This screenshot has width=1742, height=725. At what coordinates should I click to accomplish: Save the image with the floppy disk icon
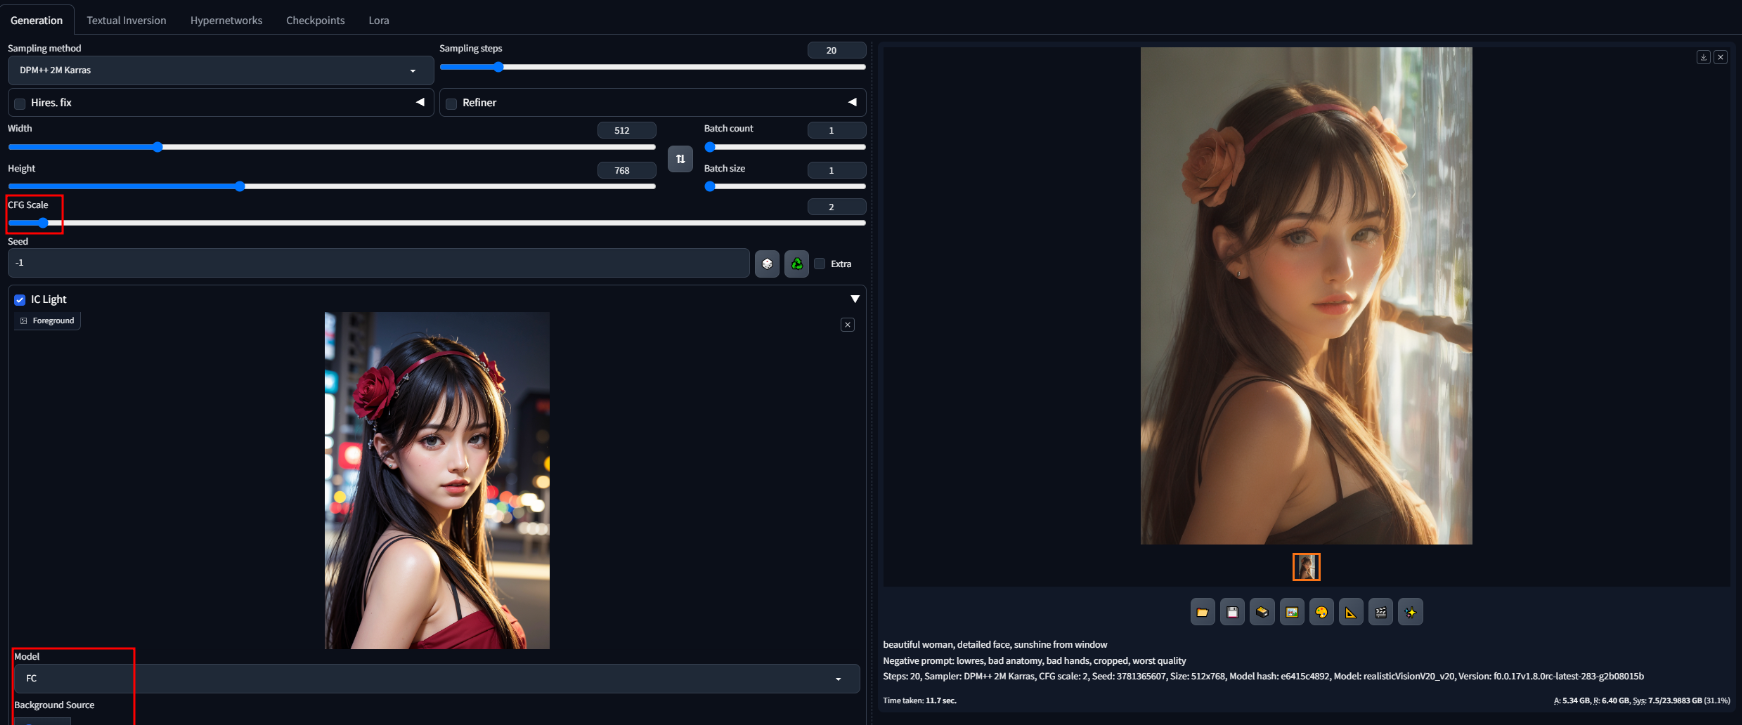[1232, 612]
